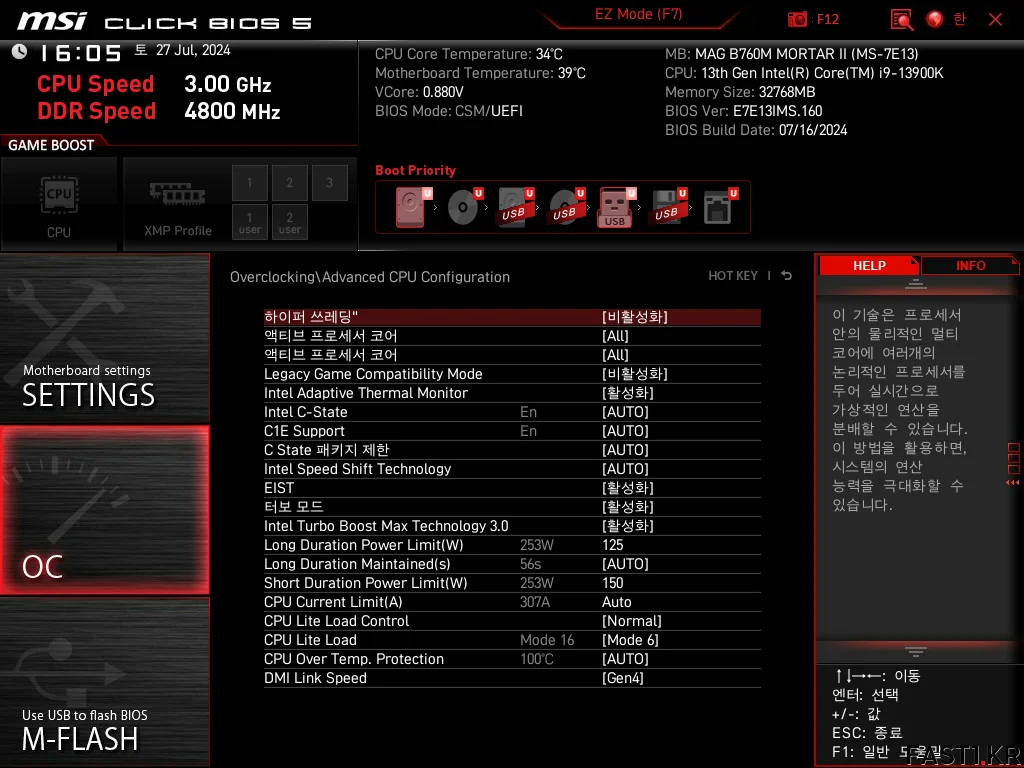
Task: Switch to EZ Mode (F7)
Action: [x=638, y=14]
